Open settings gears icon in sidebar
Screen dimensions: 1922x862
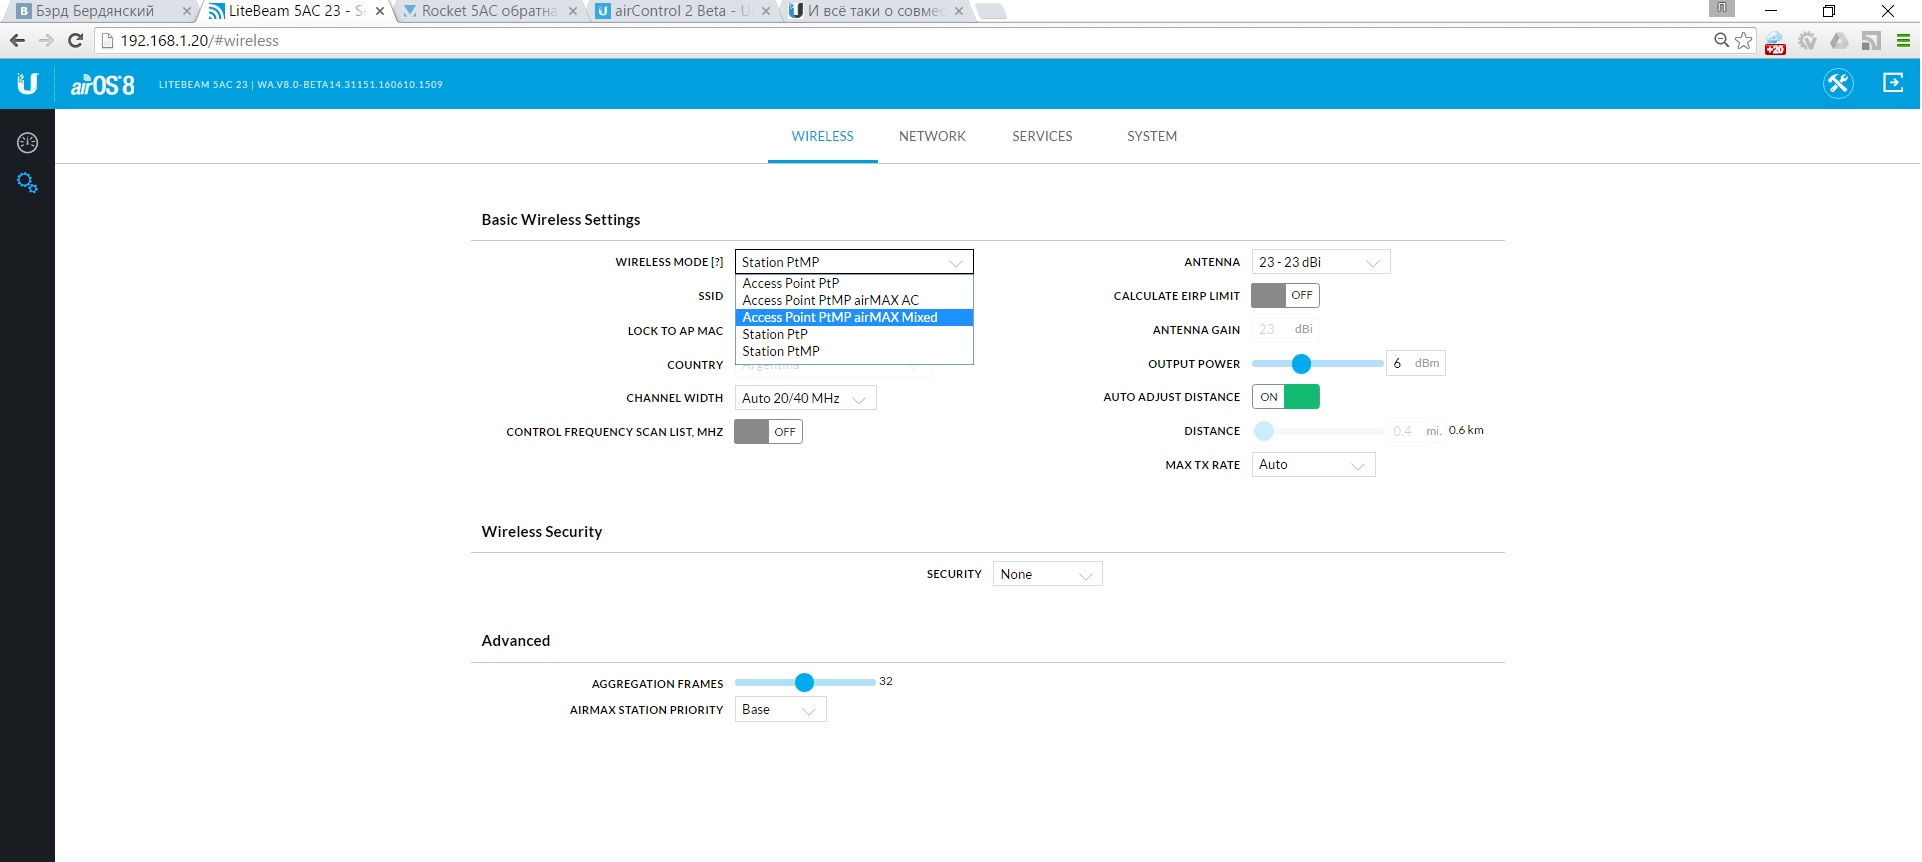pos(27,183)
